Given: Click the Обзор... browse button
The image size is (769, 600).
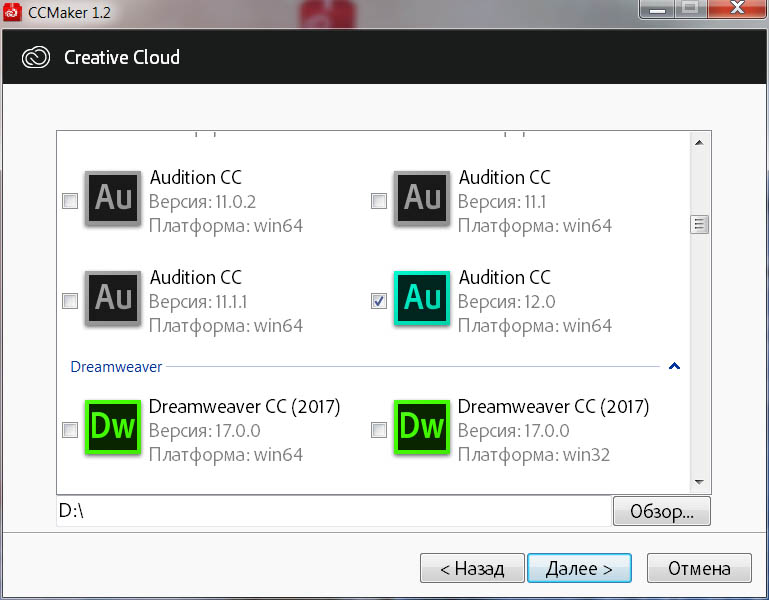Looking at the screenshot, I should 661,511.
